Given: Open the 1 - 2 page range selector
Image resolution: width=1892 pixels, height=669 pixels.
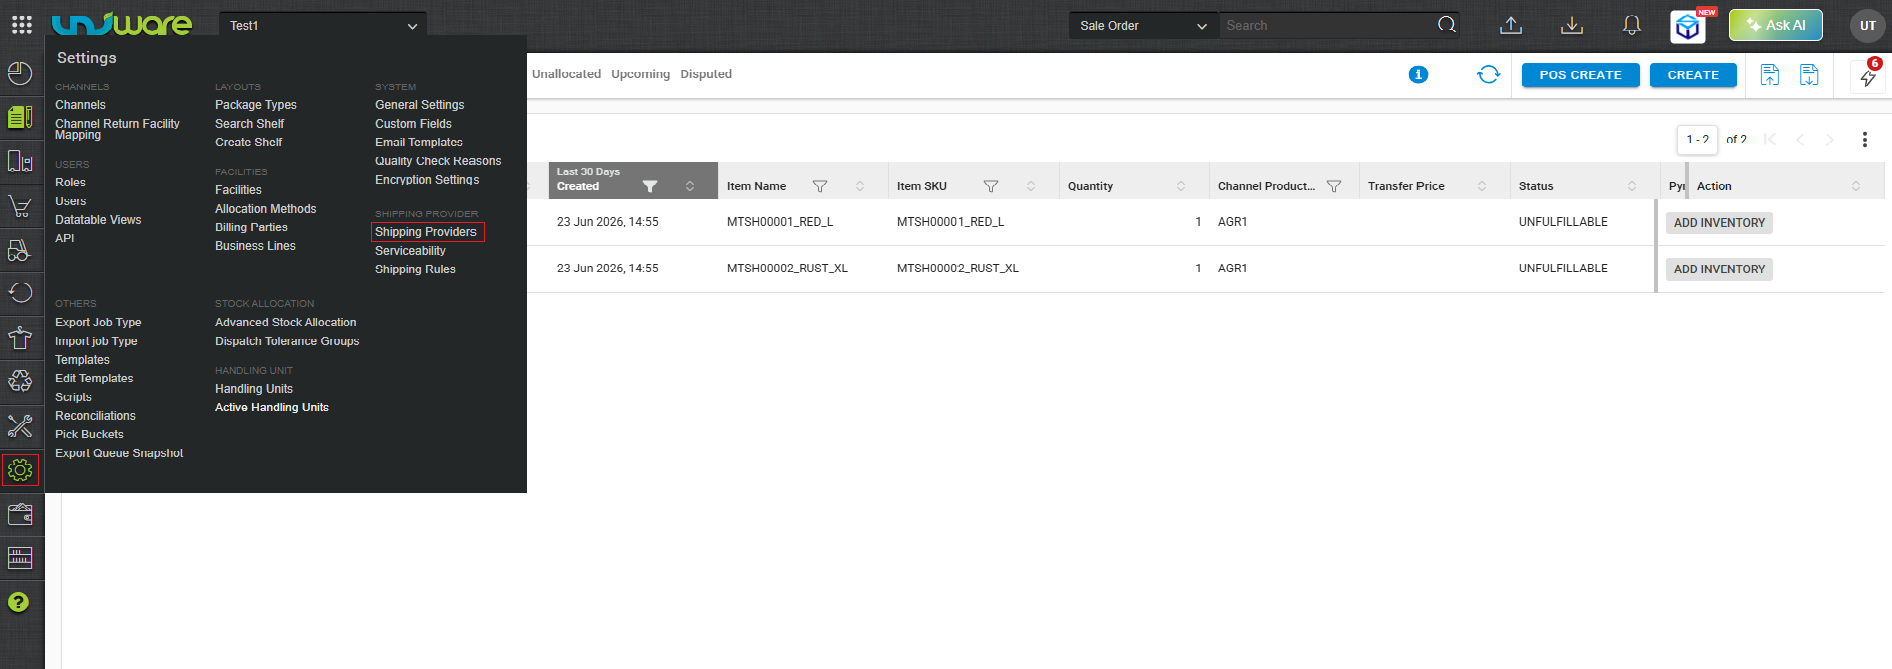Looking at the screenshot, I should tap(1697, 140).
